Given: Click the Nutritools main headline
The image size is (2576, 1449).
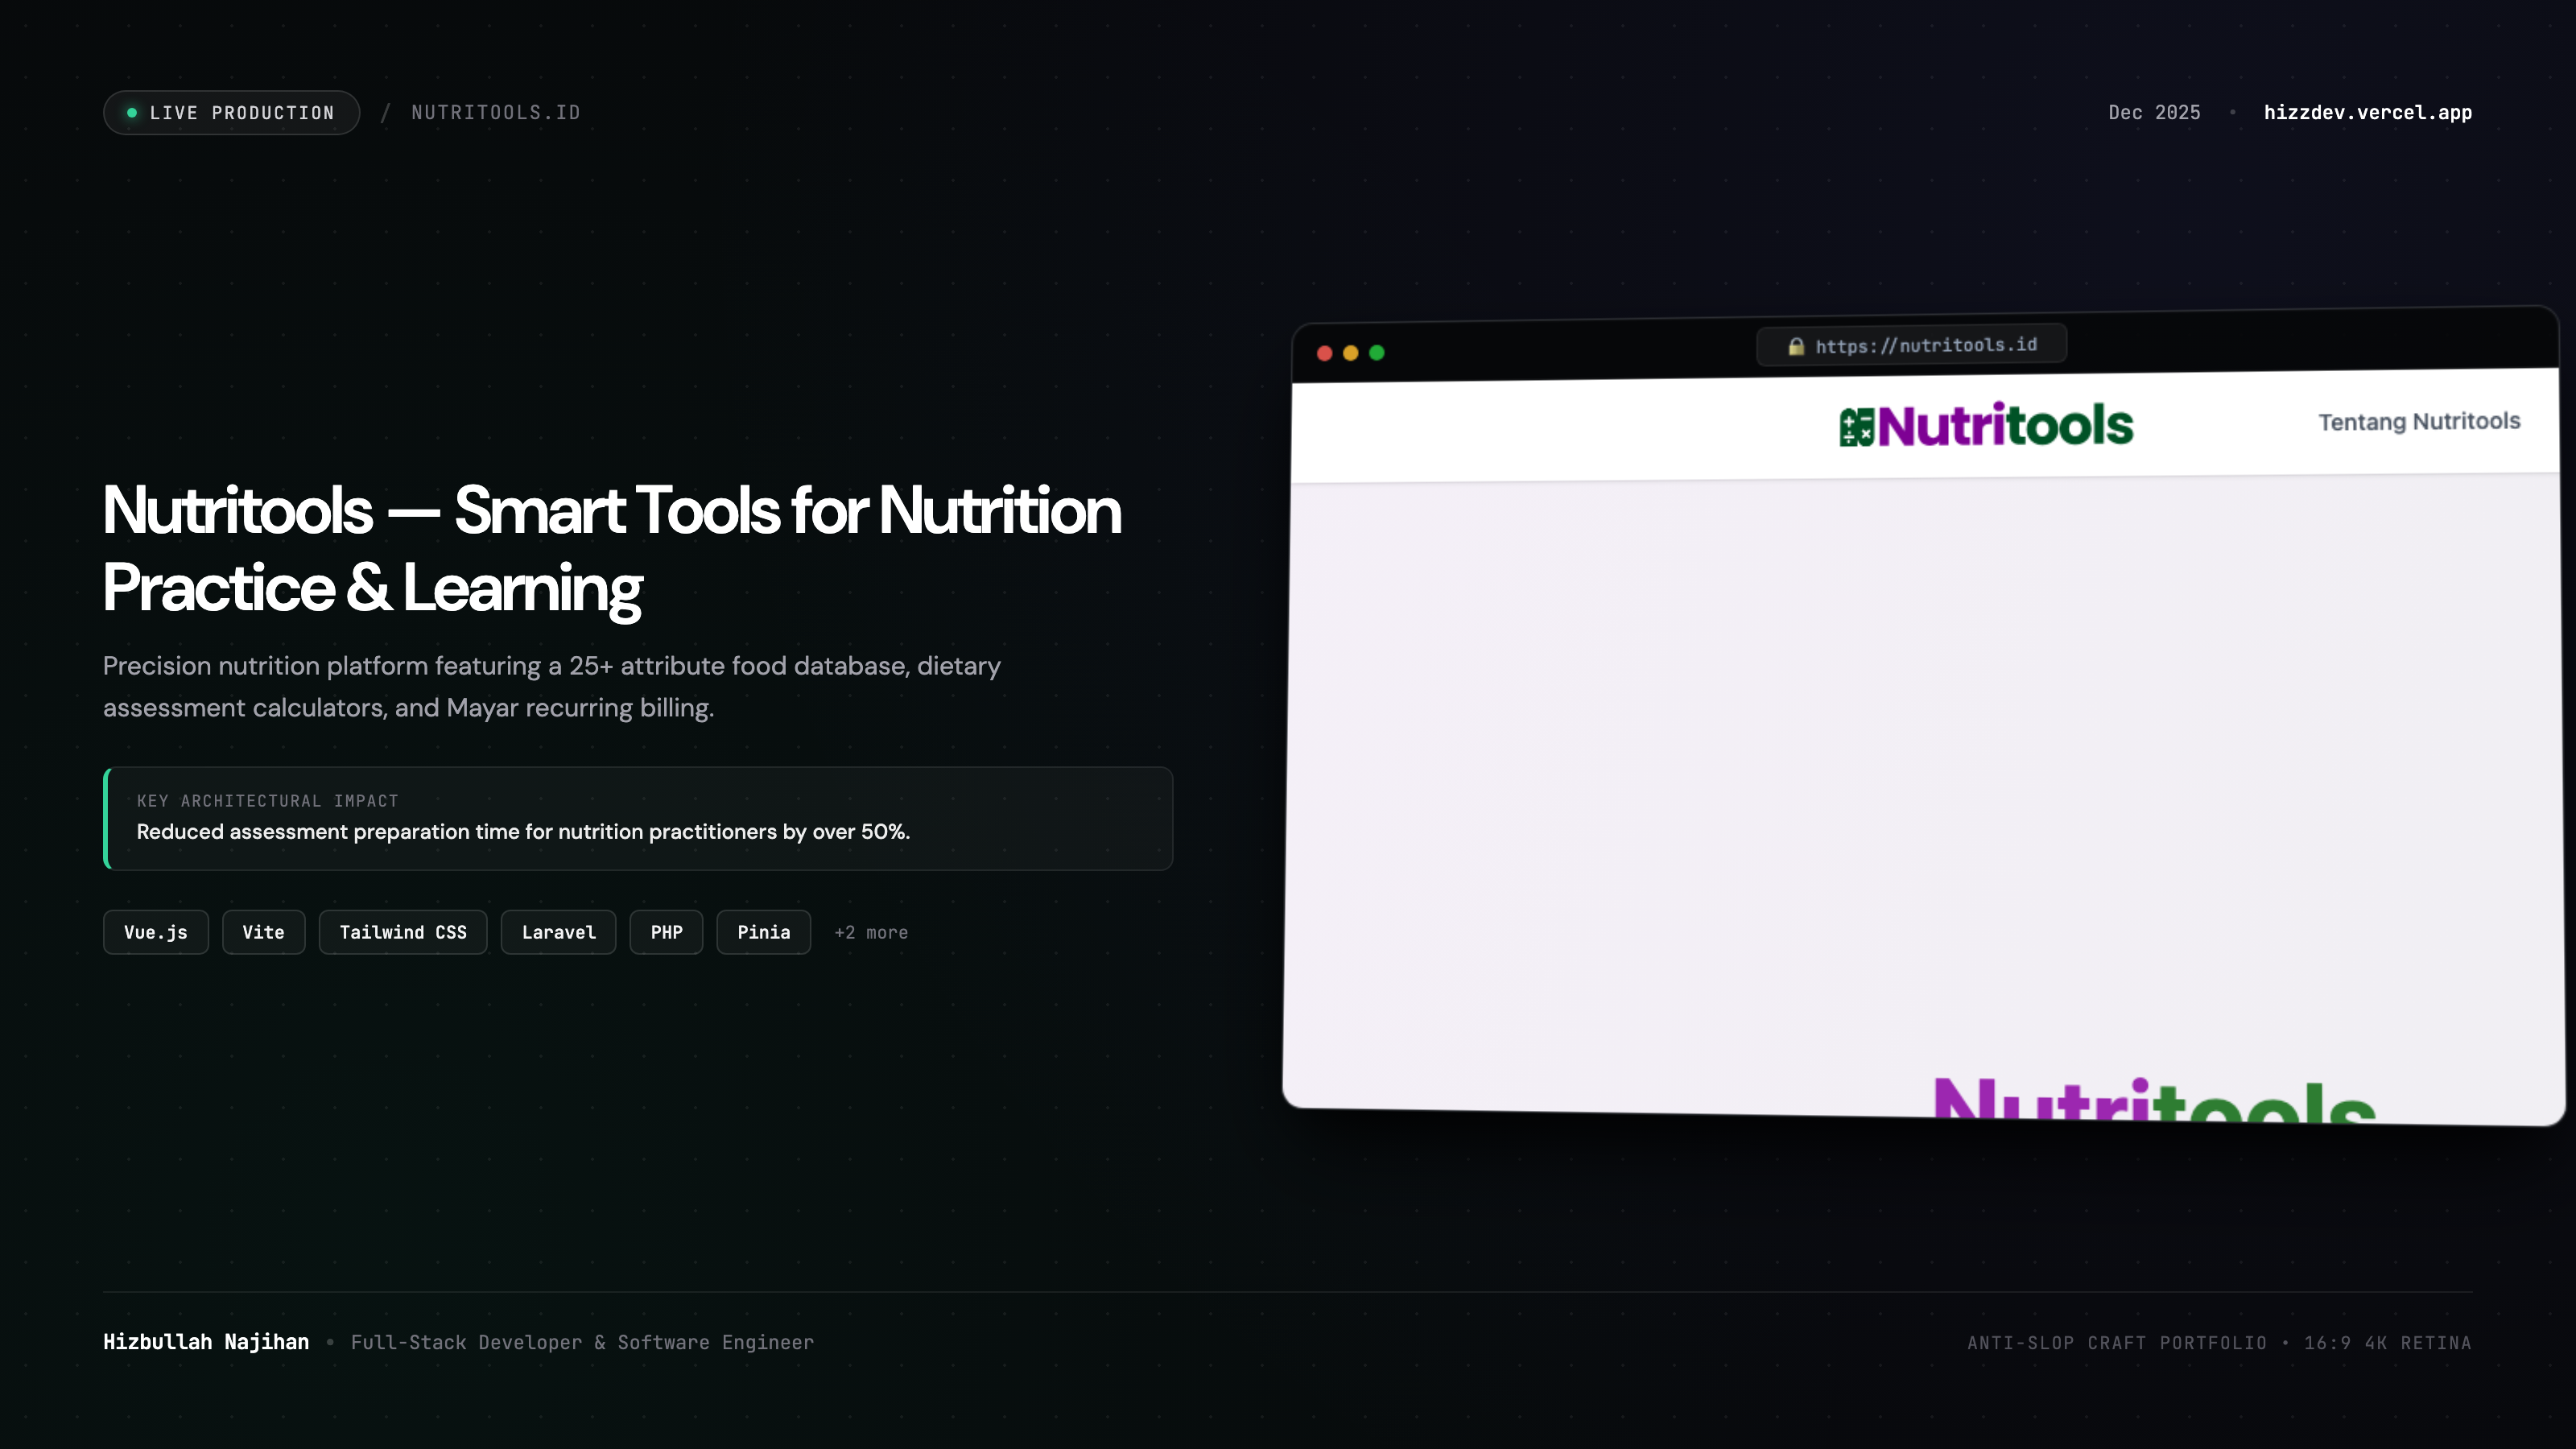Looking at the screenshot, I should [x=612, y=549].
